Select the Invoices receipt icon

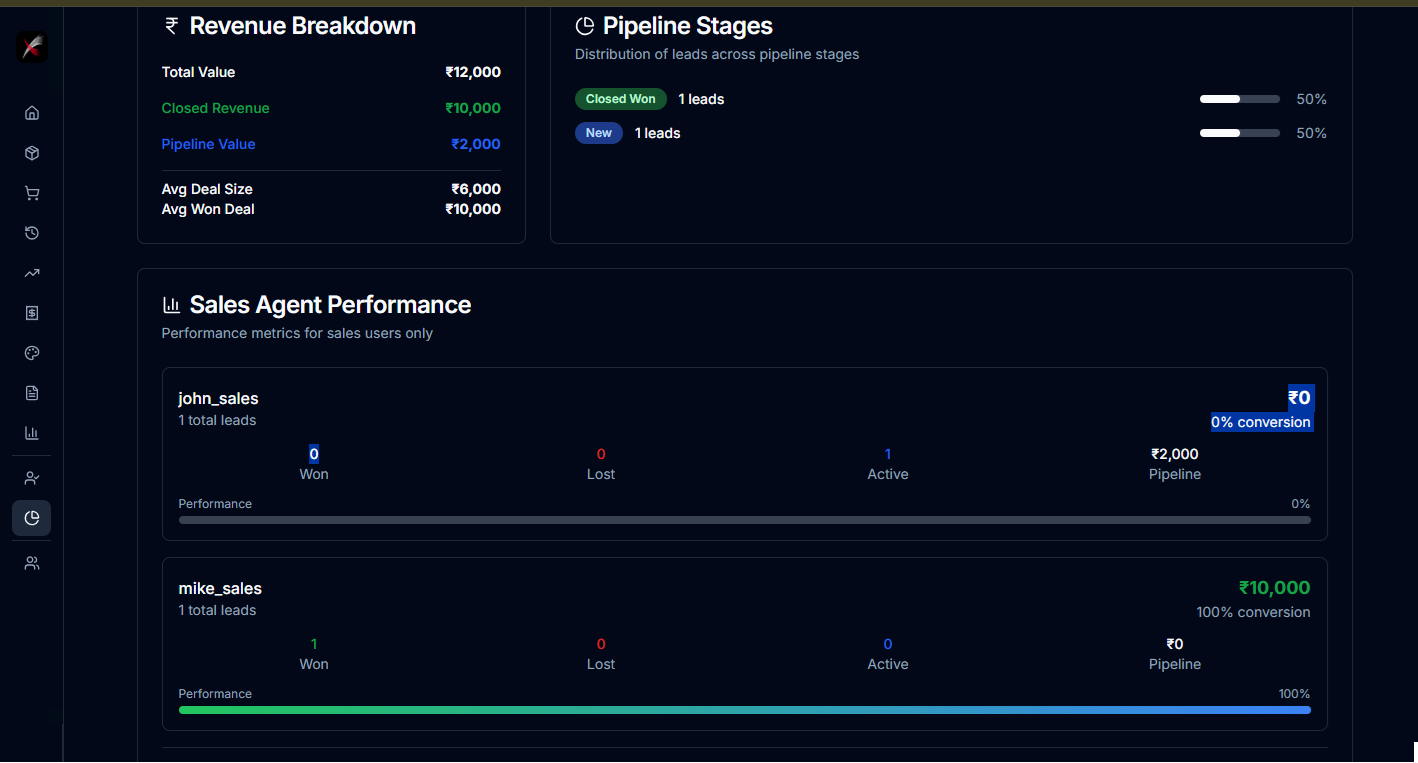click(31, 313)
